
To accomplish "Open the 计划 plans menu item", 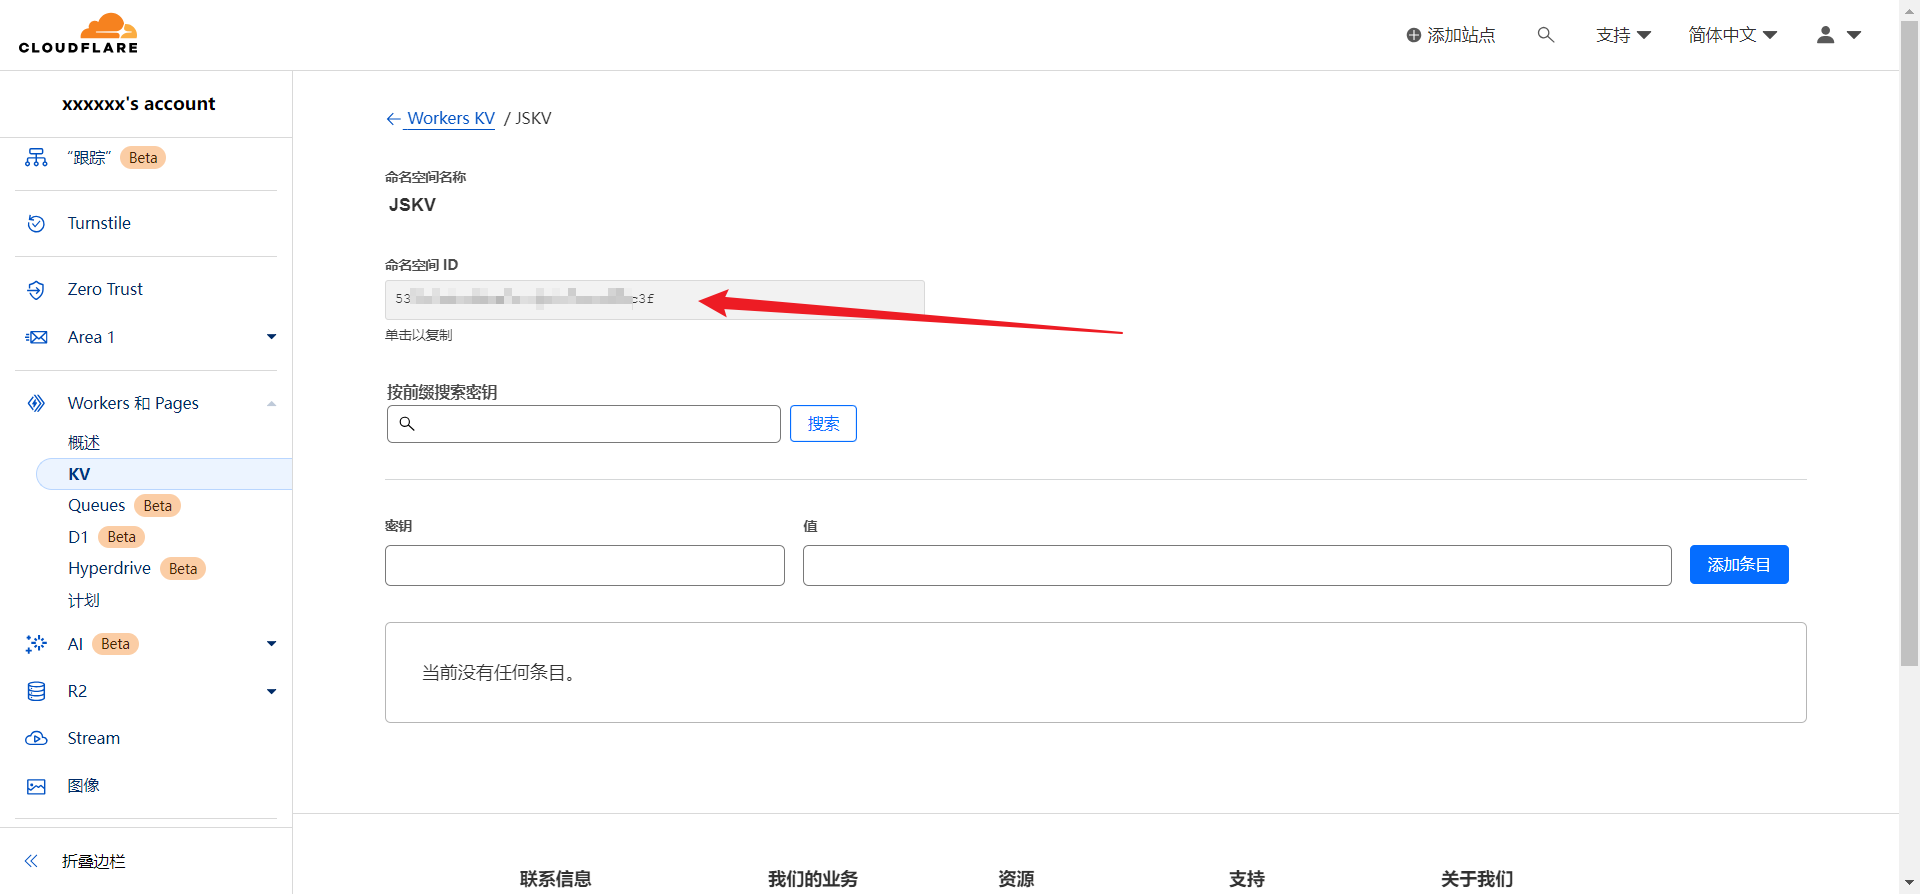I will (x=84, y=600).
